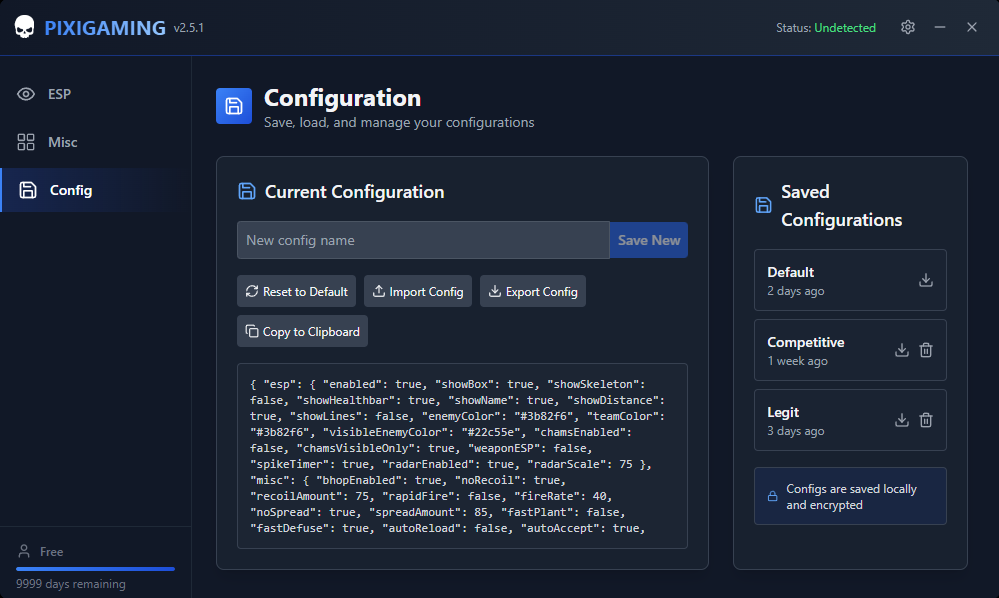Delete the Competitive saved configuration

click(926, 350)
